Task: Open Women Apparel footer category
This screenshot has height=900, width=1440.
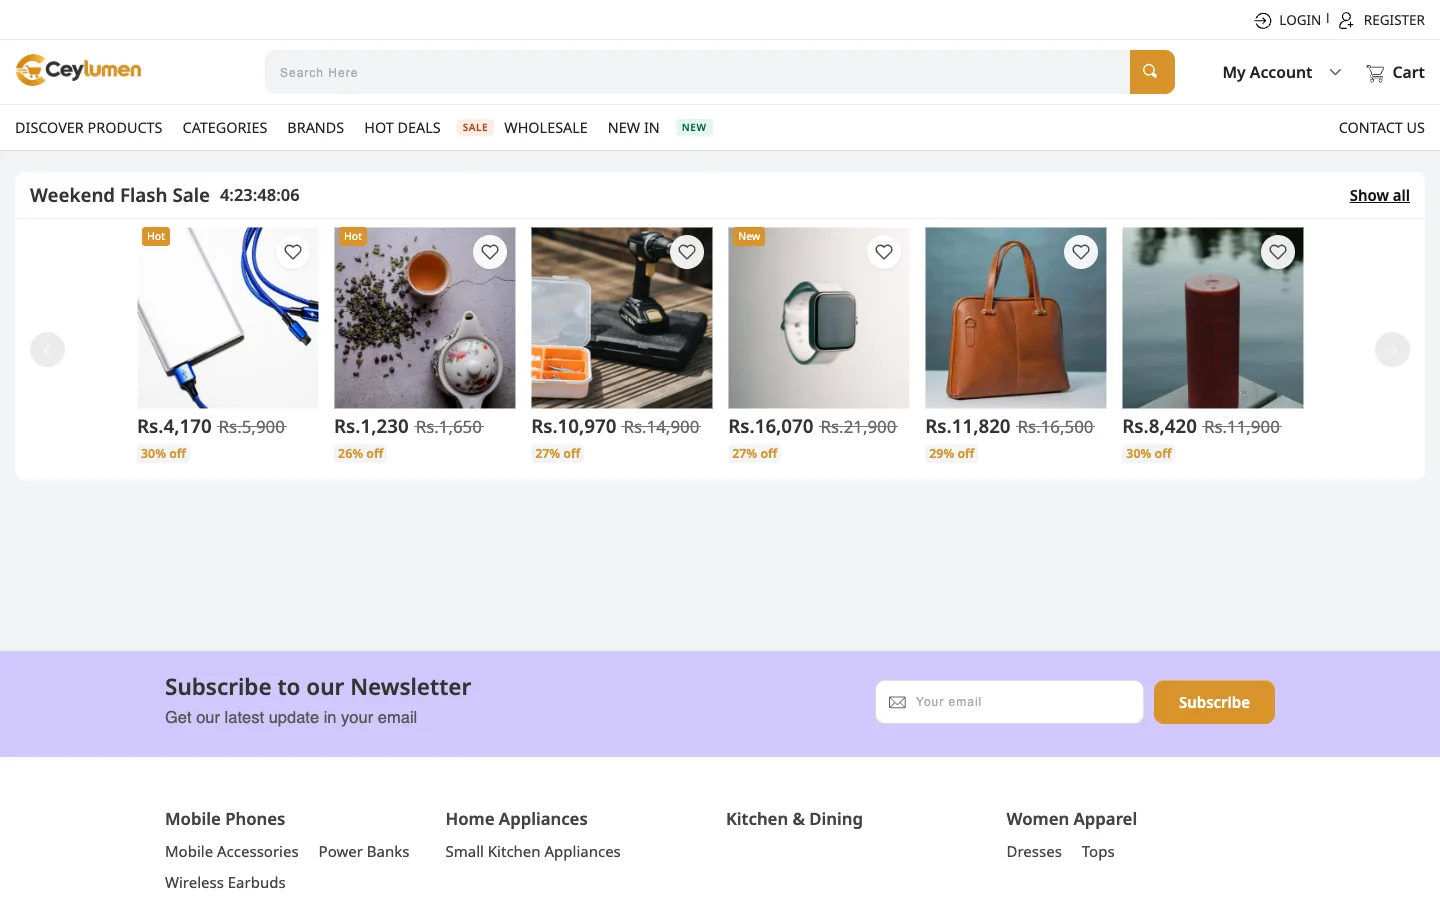Action: pyautogui.click(x=1071, y=819)
